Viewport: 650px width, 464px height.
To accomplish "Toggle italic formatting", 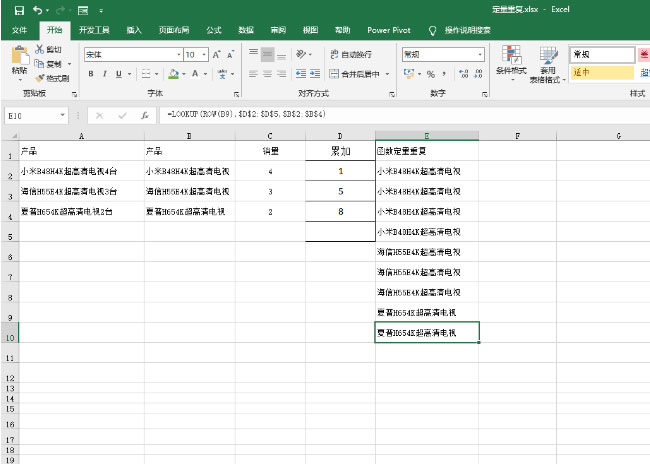I will tap(104, 74).
